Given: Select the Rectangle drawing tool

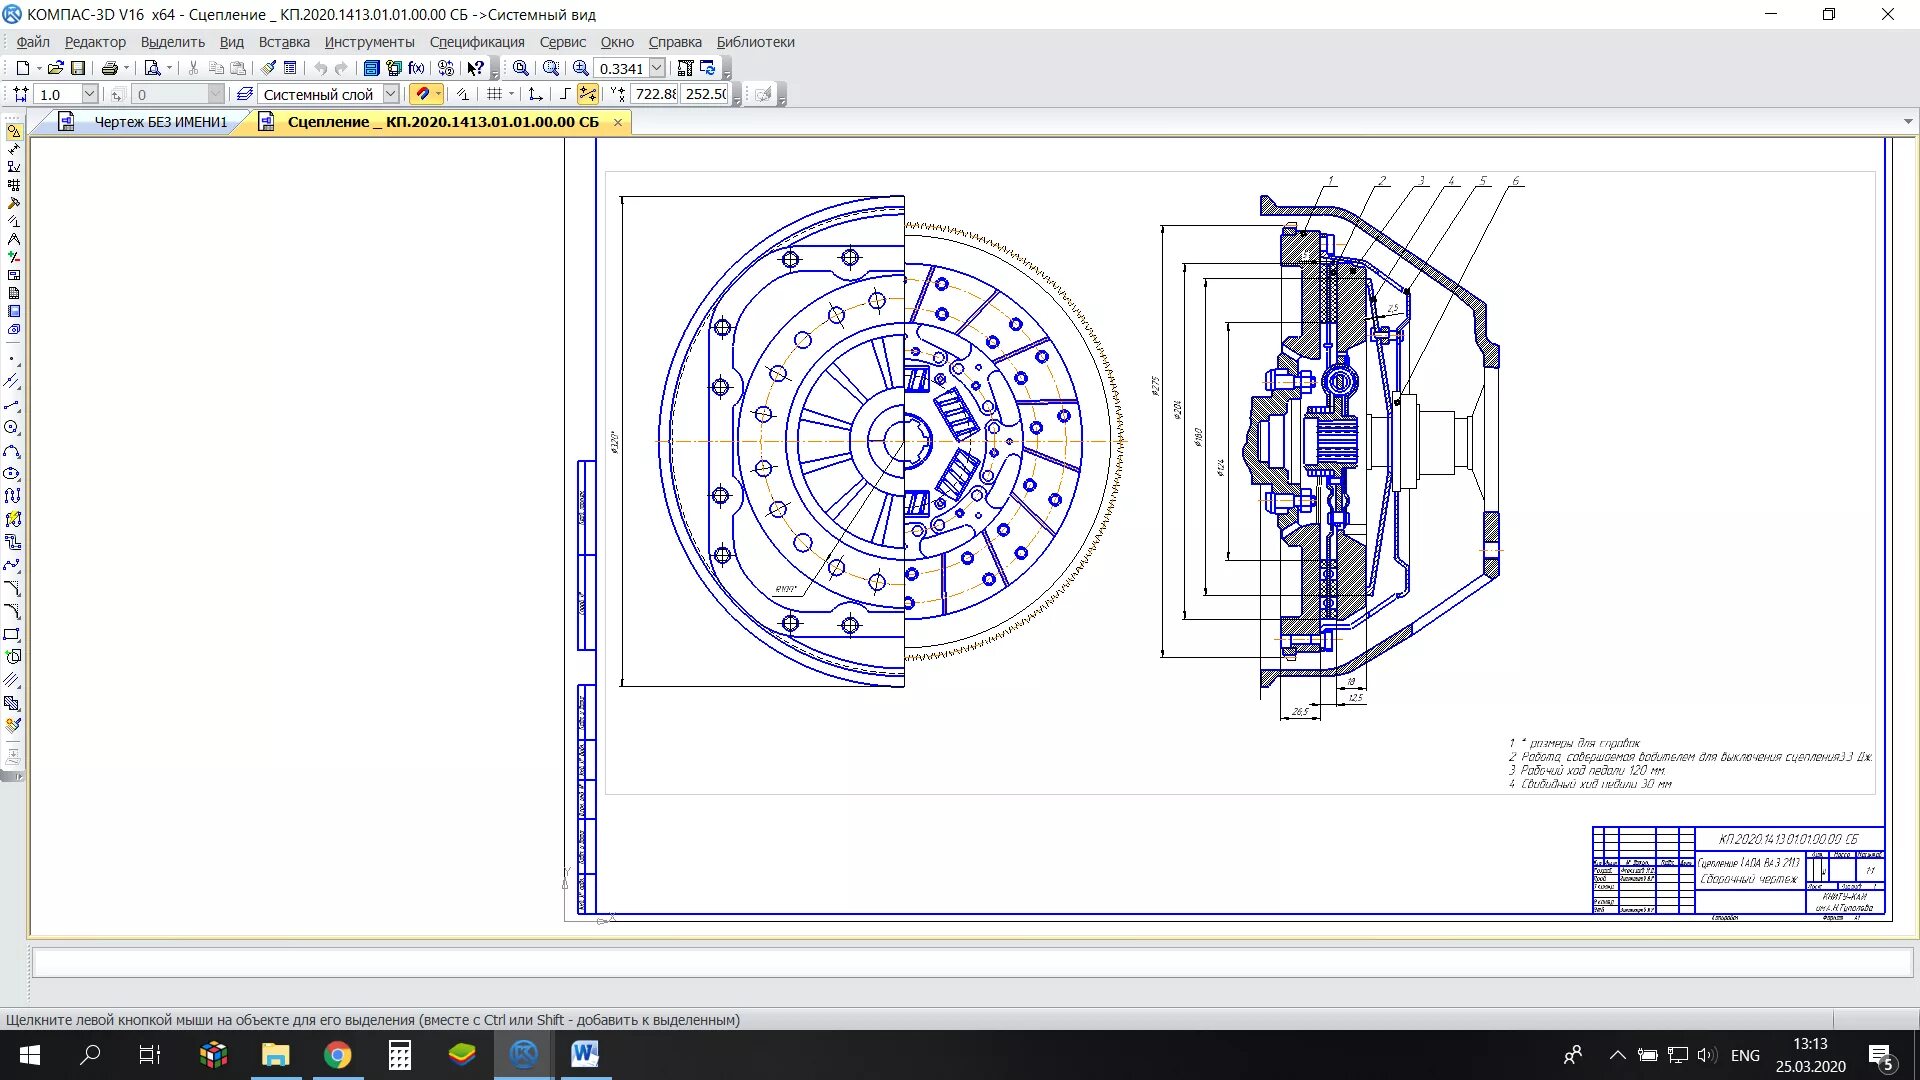Looking at the screenshot, I should [x=12, y=634].
